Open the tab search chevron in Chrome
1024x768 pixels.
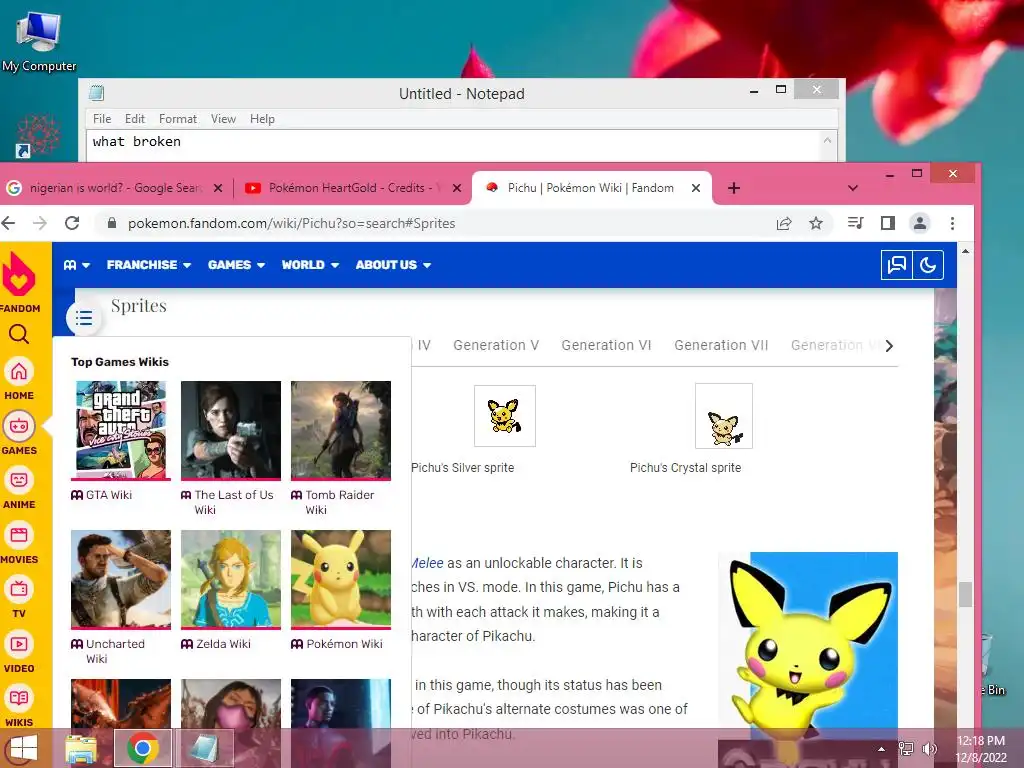(x=853, y=188)
